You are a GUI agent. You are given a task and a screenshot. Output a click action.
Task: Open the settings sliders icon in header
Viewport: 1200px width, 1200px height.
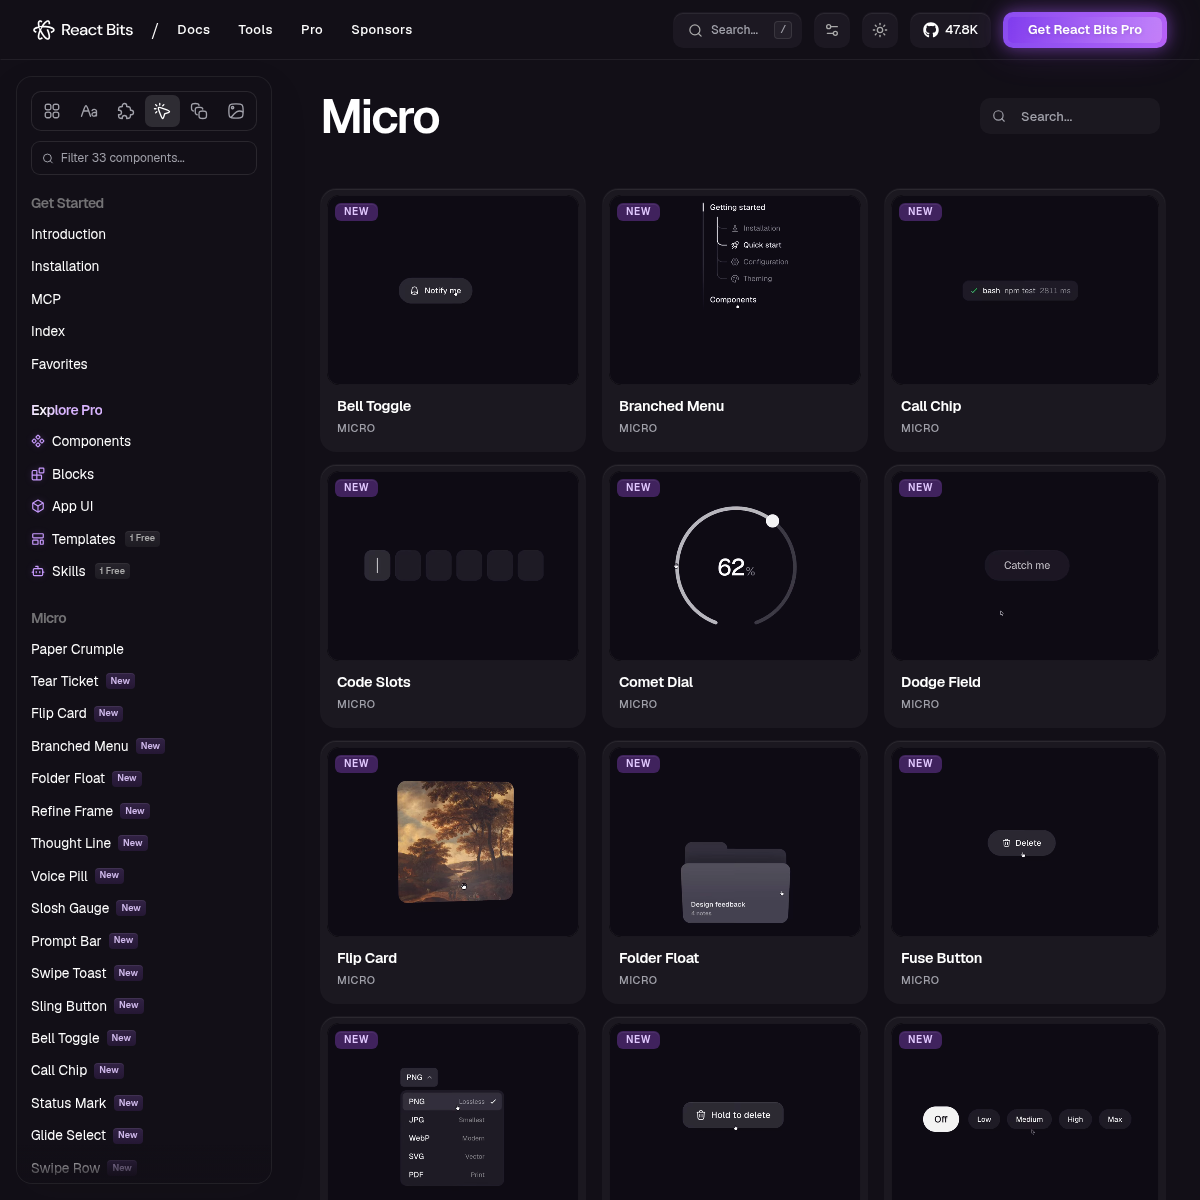[832, 30]
